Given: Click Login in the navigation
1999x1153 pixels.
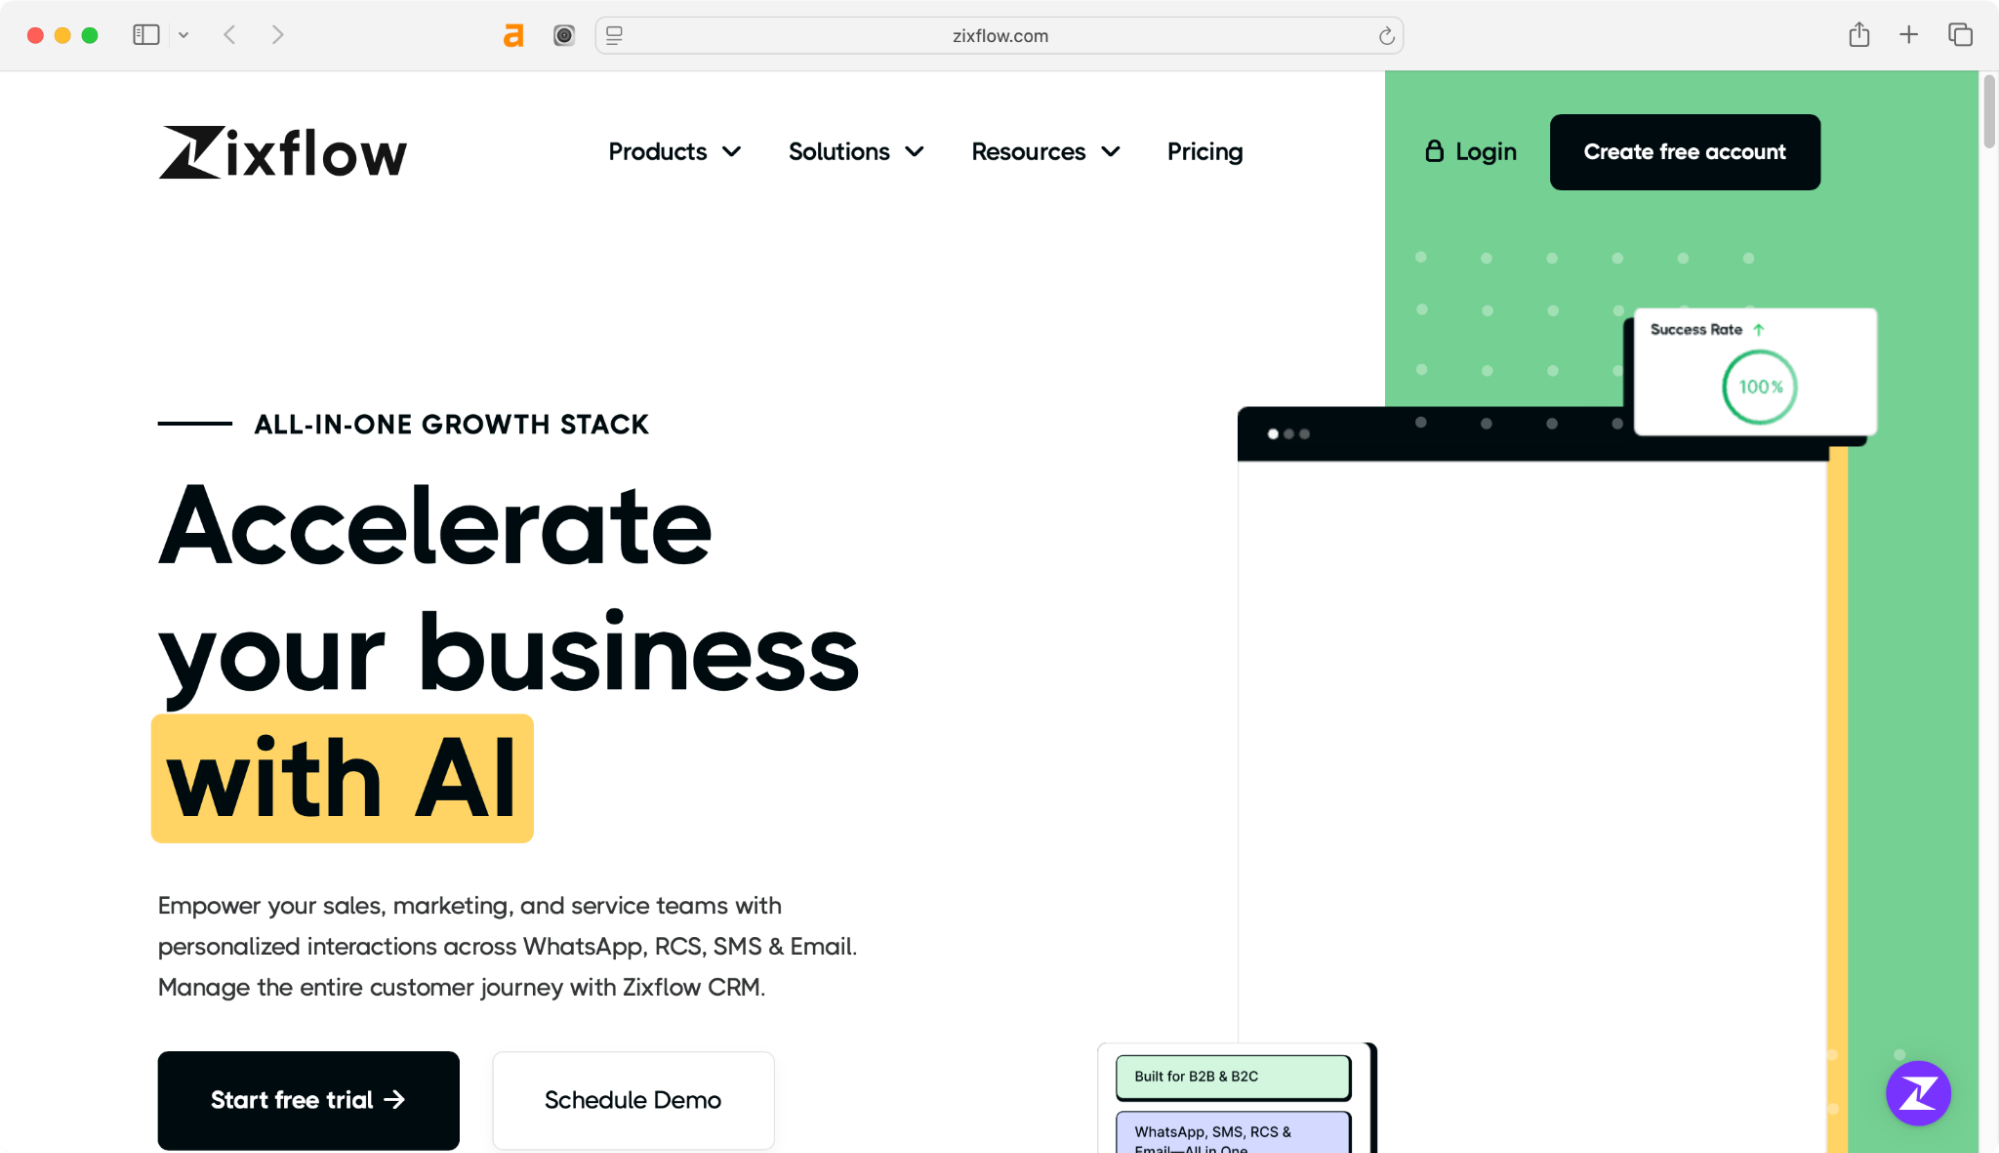Looking at the screenshot, I should pos(1485,151).
